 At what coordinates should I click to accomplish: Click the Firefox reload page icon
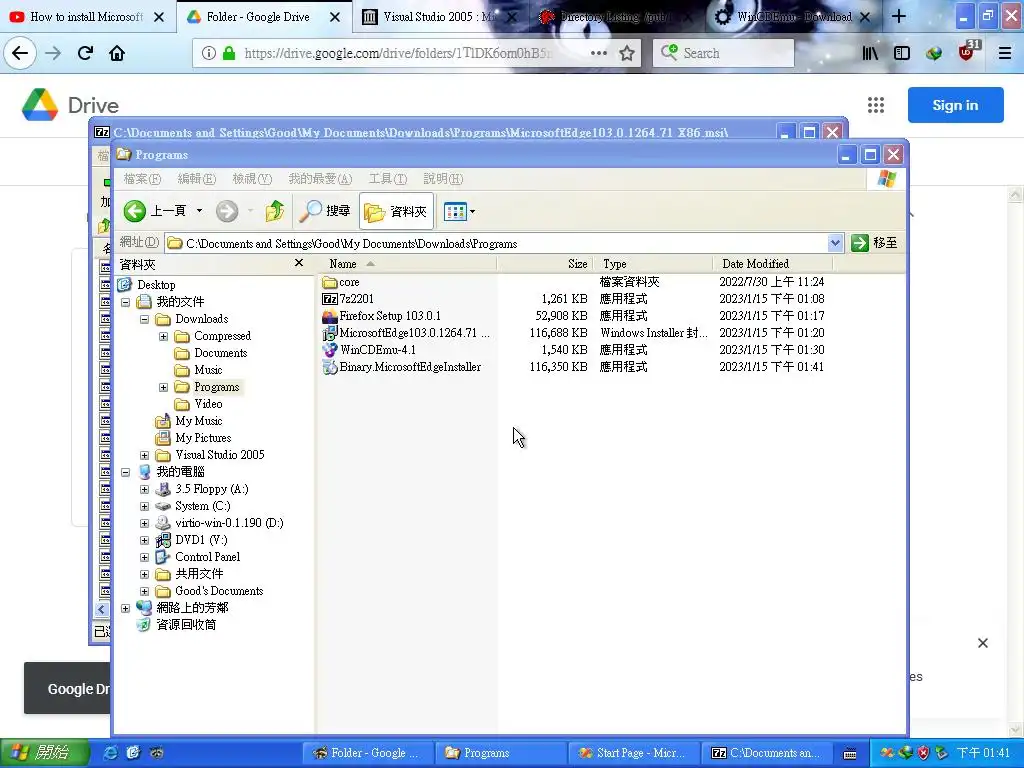[x=85, y=53]
